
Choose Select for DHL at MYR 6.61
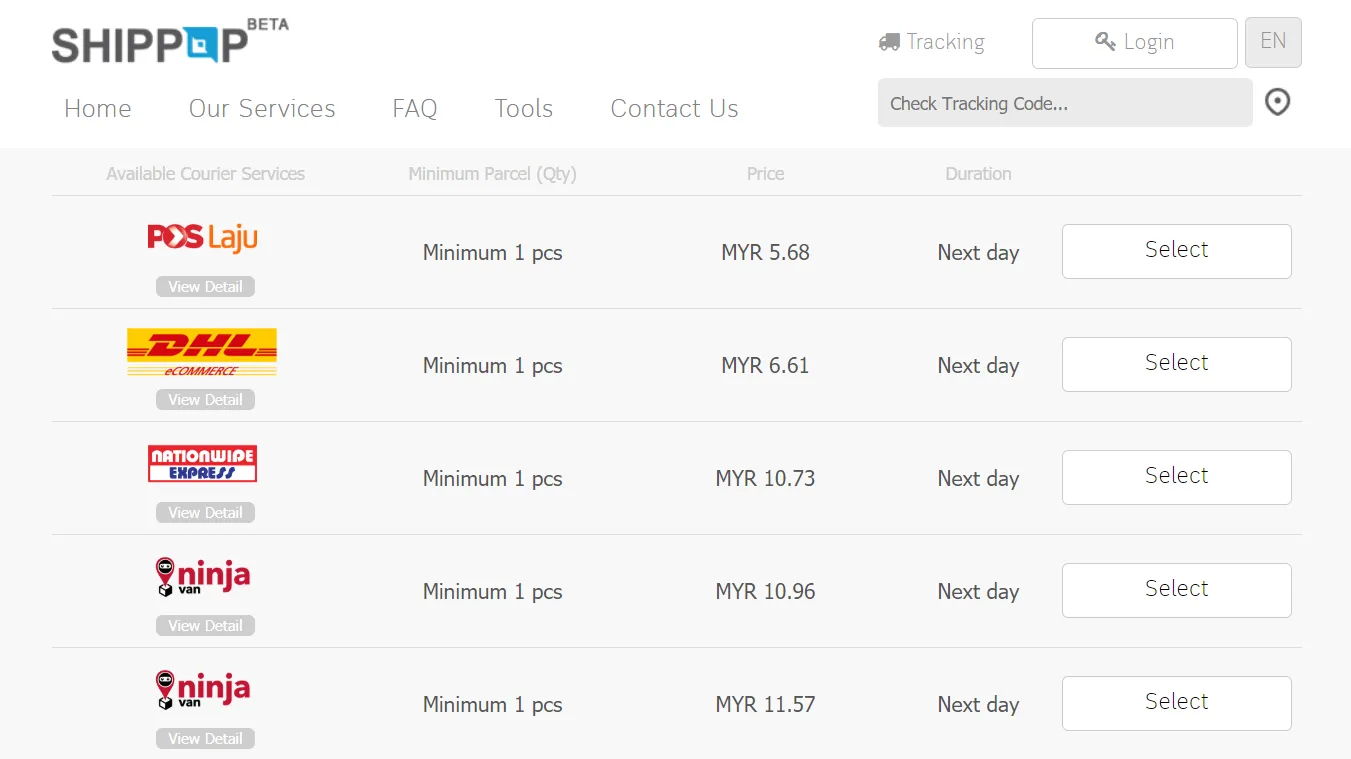(1176, 364)
